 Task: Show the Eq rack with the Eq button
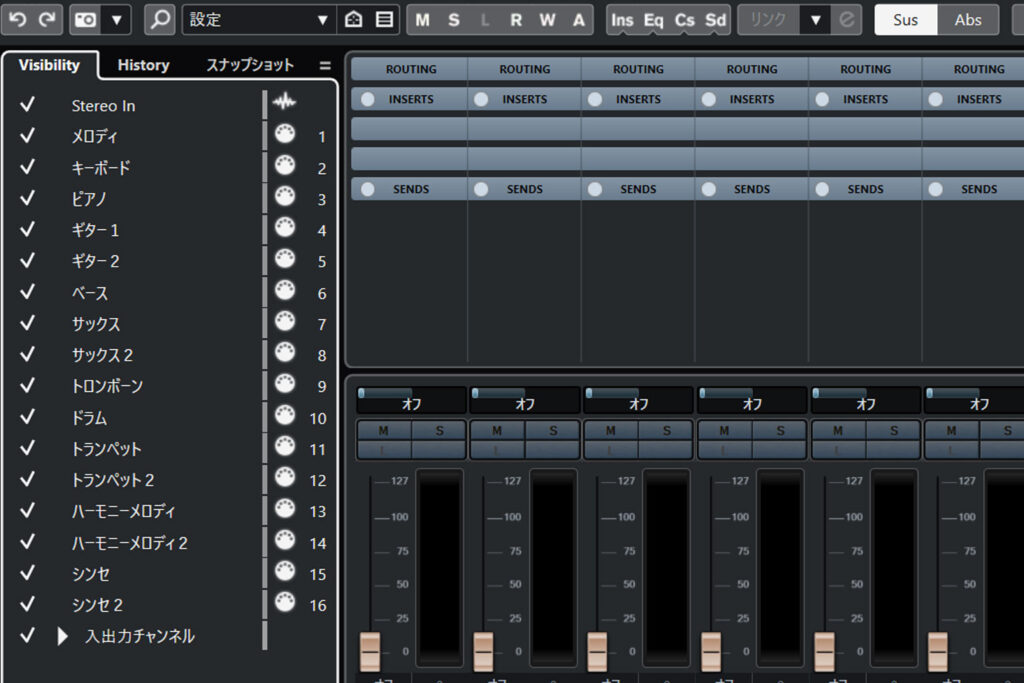click(x=653, y=19)
